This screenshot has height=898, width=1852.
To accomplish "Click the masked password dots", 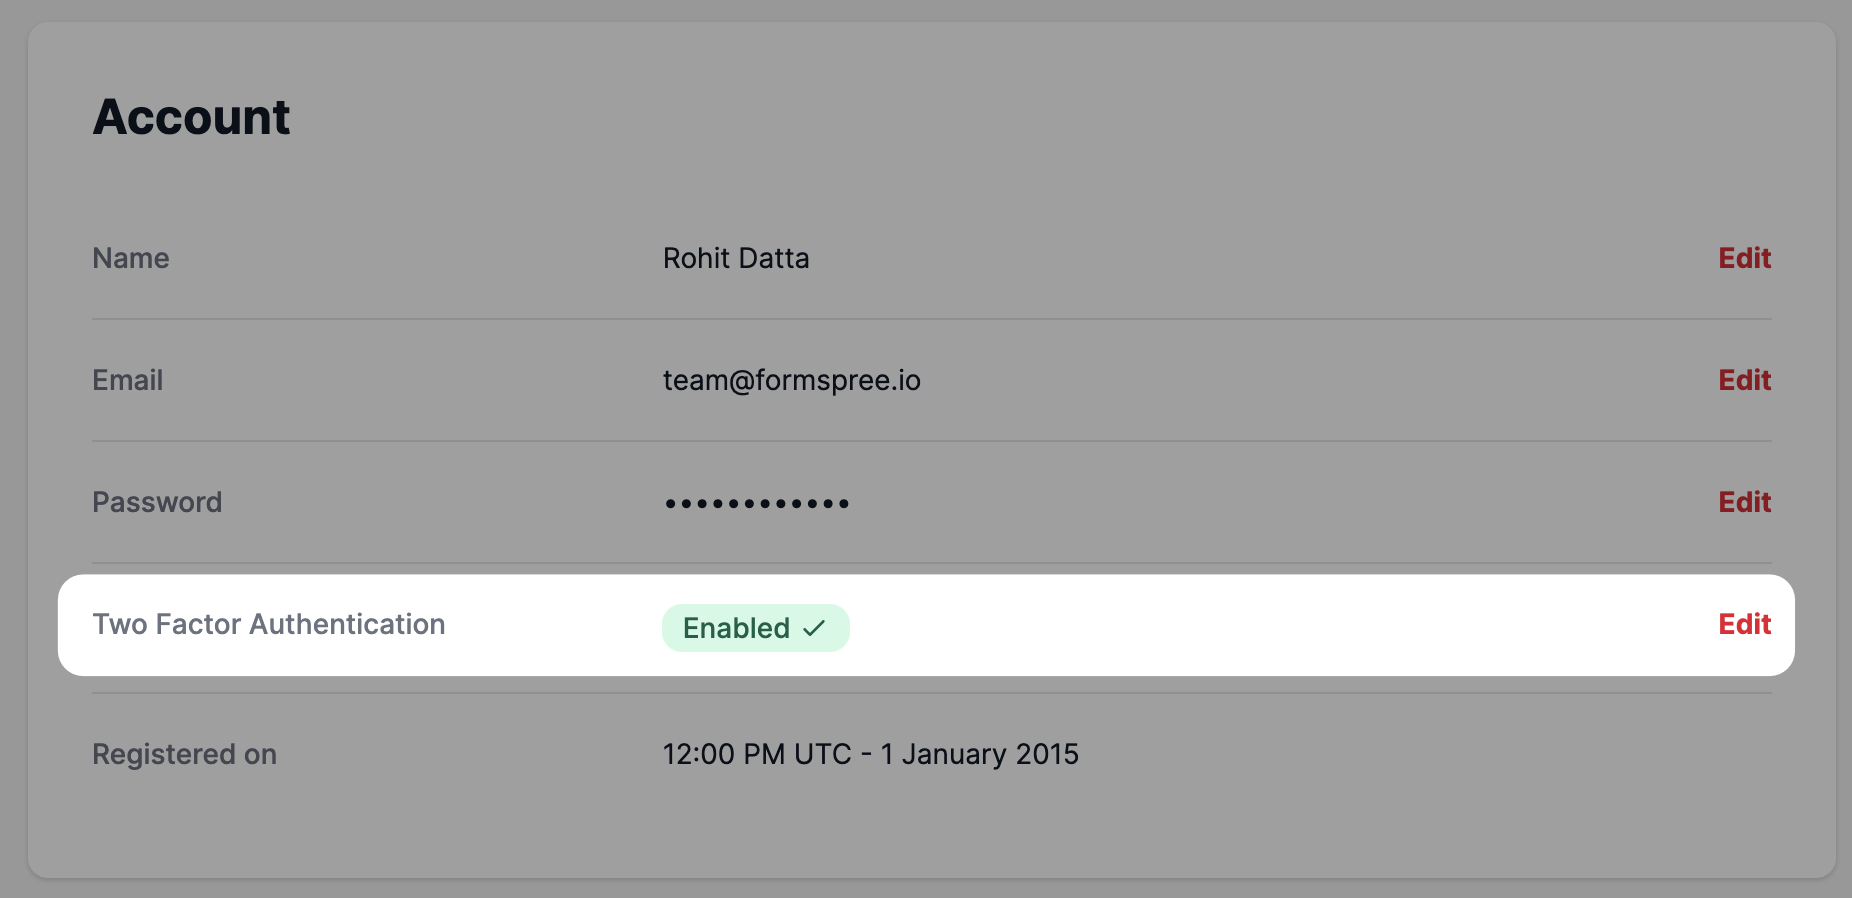I will 757,503.
